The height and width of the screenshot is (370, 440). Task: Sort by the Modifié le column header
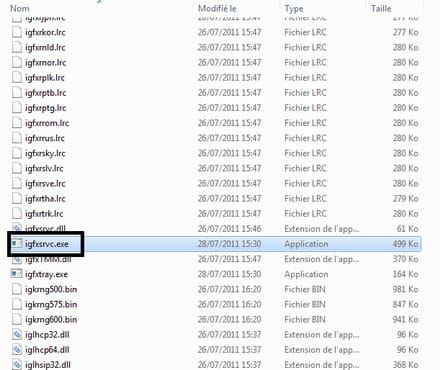[x=217, y=8]
